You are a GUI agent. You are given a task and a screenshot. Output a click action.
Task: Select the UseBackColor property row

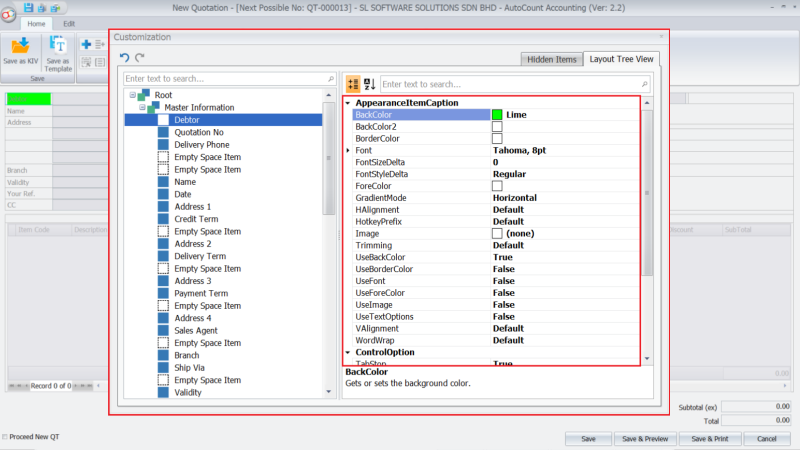click(x=496, y=257)
